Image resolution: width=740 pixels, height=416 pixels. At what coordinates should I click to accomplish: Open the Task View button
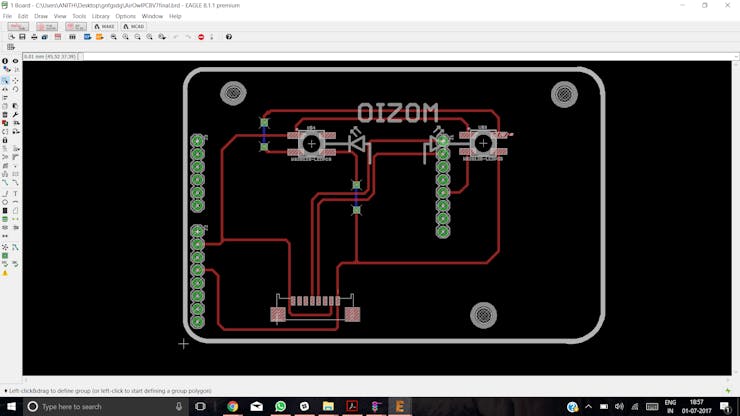[200, 406]
